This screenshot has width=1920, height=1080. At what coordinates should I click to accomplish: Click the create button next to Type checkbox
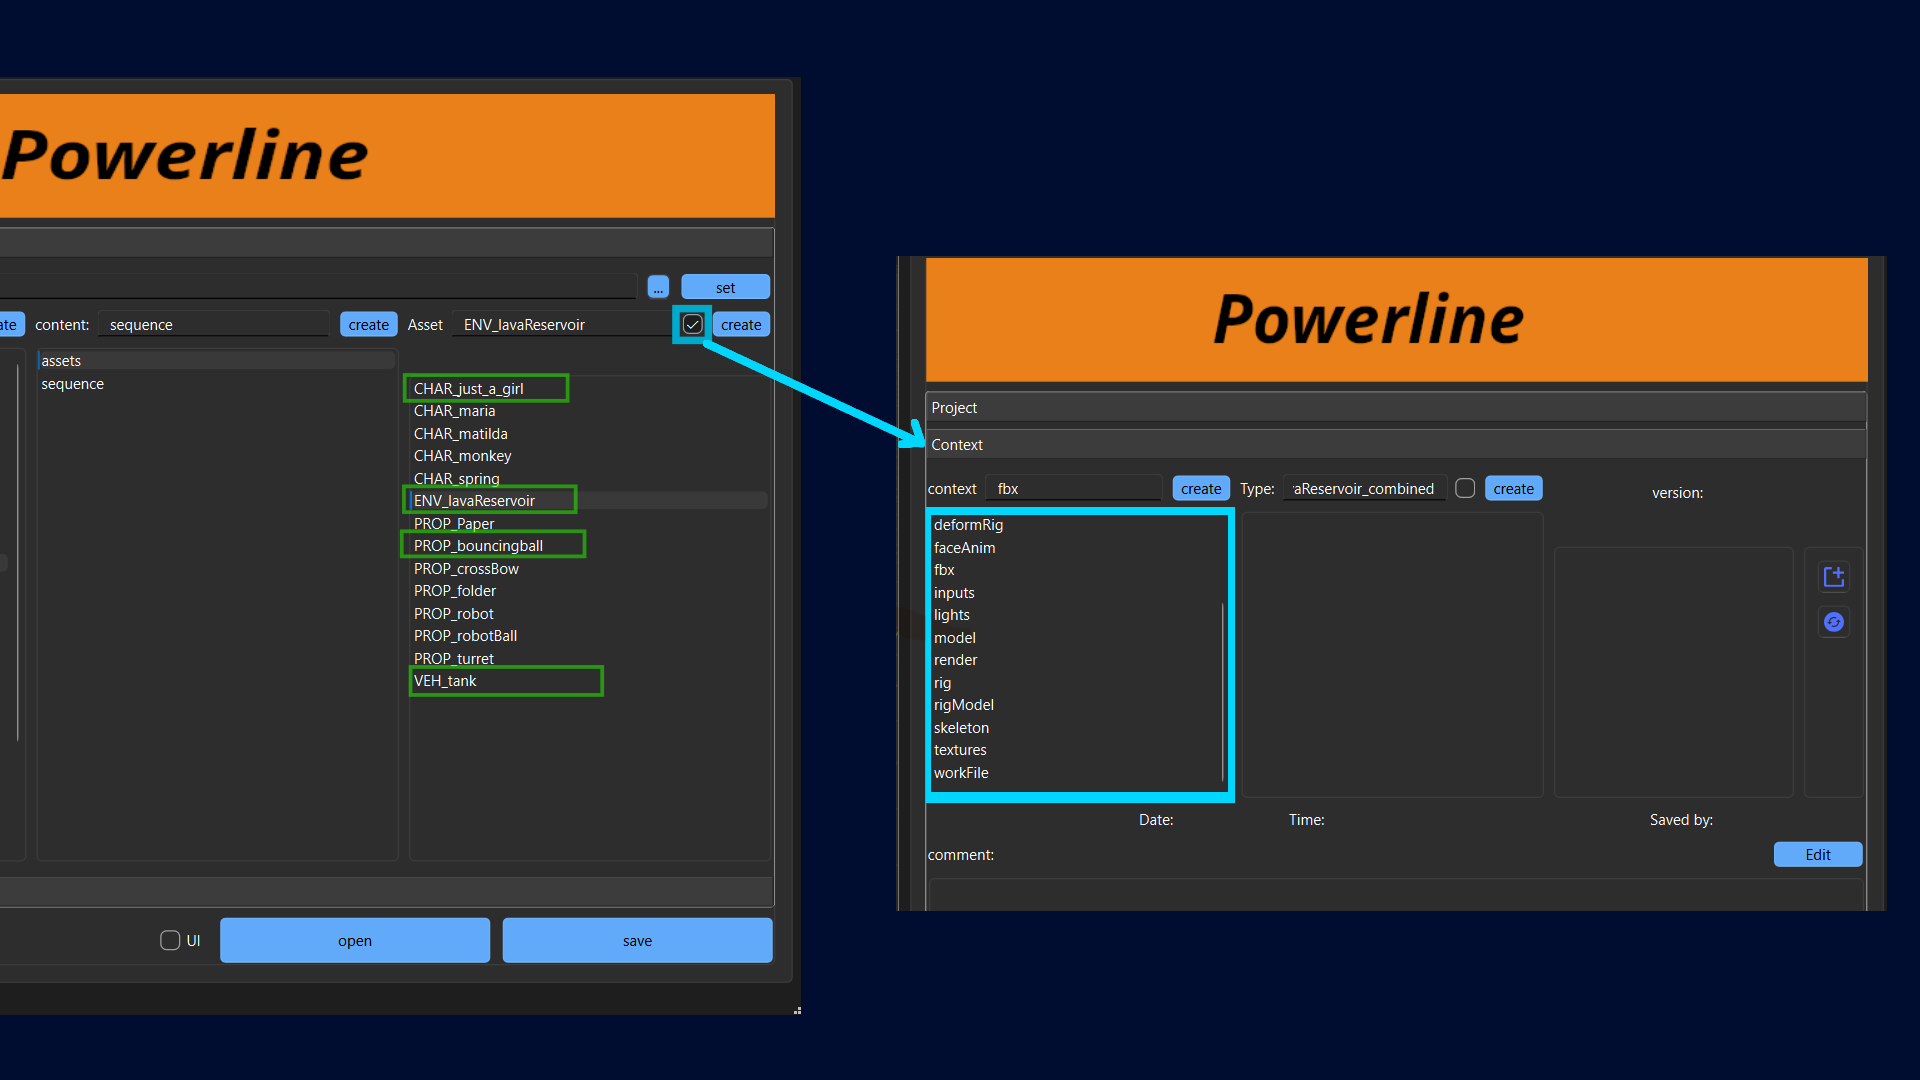1513,489
